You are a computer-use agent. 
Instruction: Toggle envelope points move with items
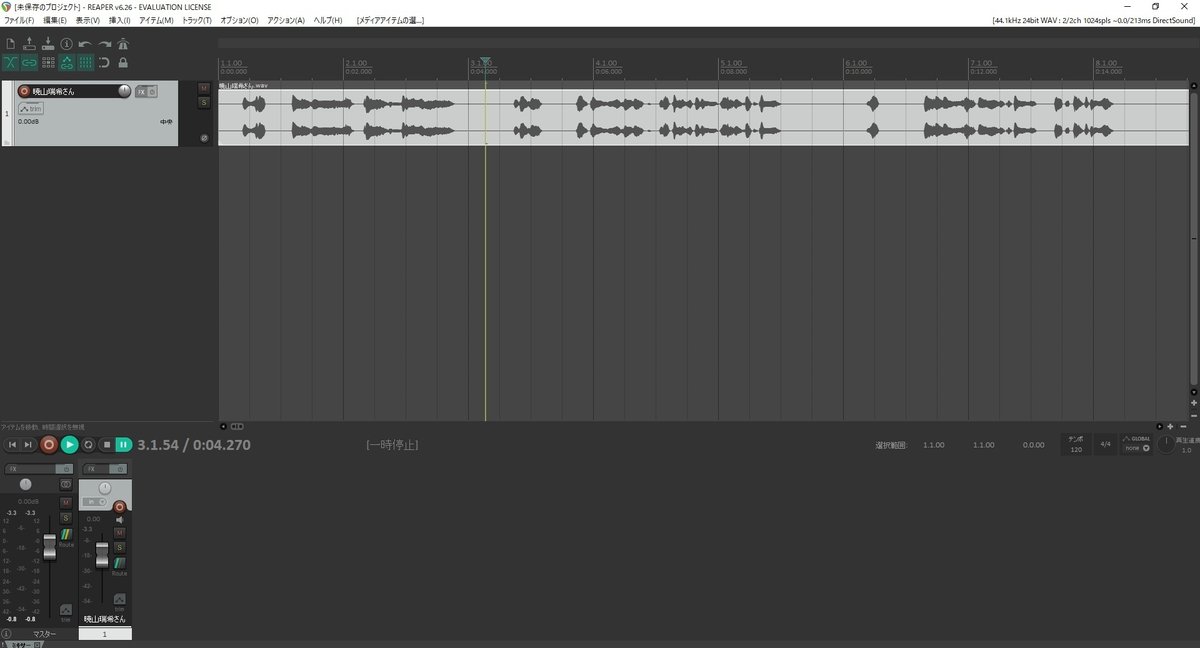tap(67, 63)
